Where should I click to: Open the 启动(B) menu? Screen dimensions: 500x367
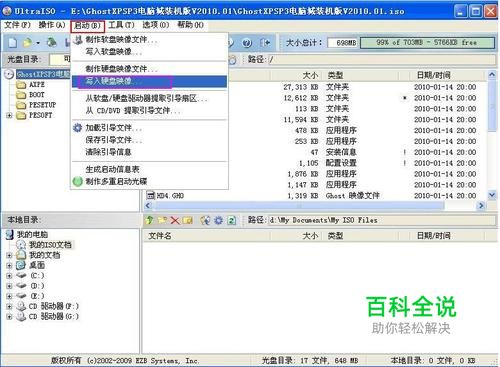[87, 26]
